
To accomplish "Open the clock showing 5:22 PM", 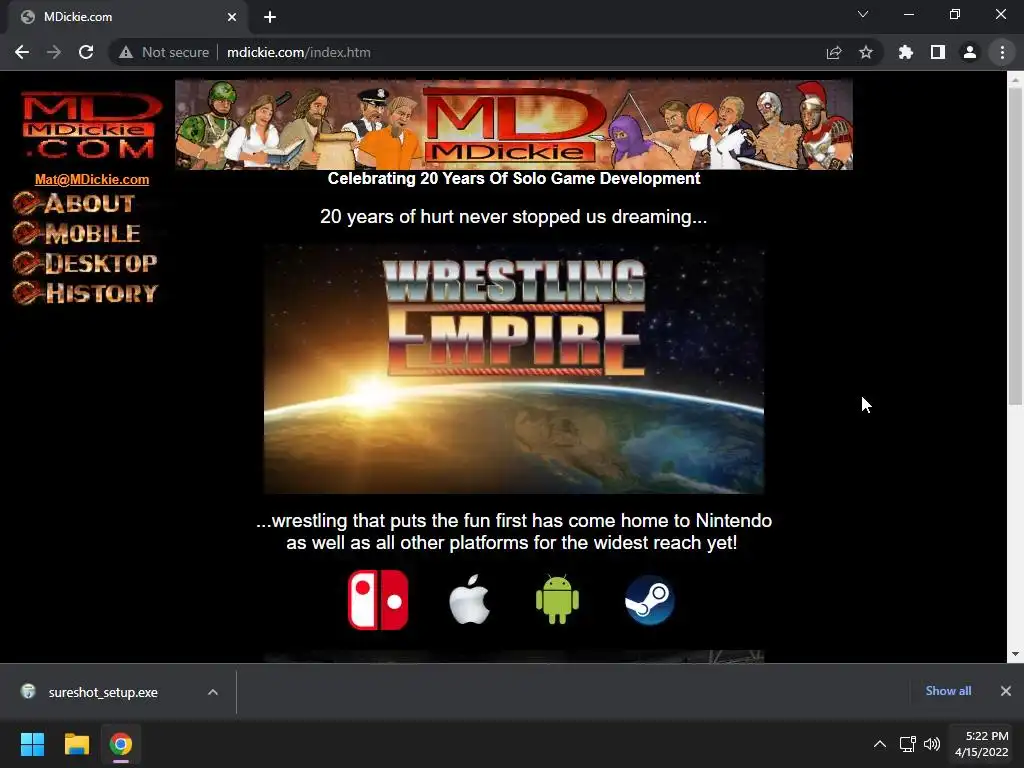I will point(982,744).
